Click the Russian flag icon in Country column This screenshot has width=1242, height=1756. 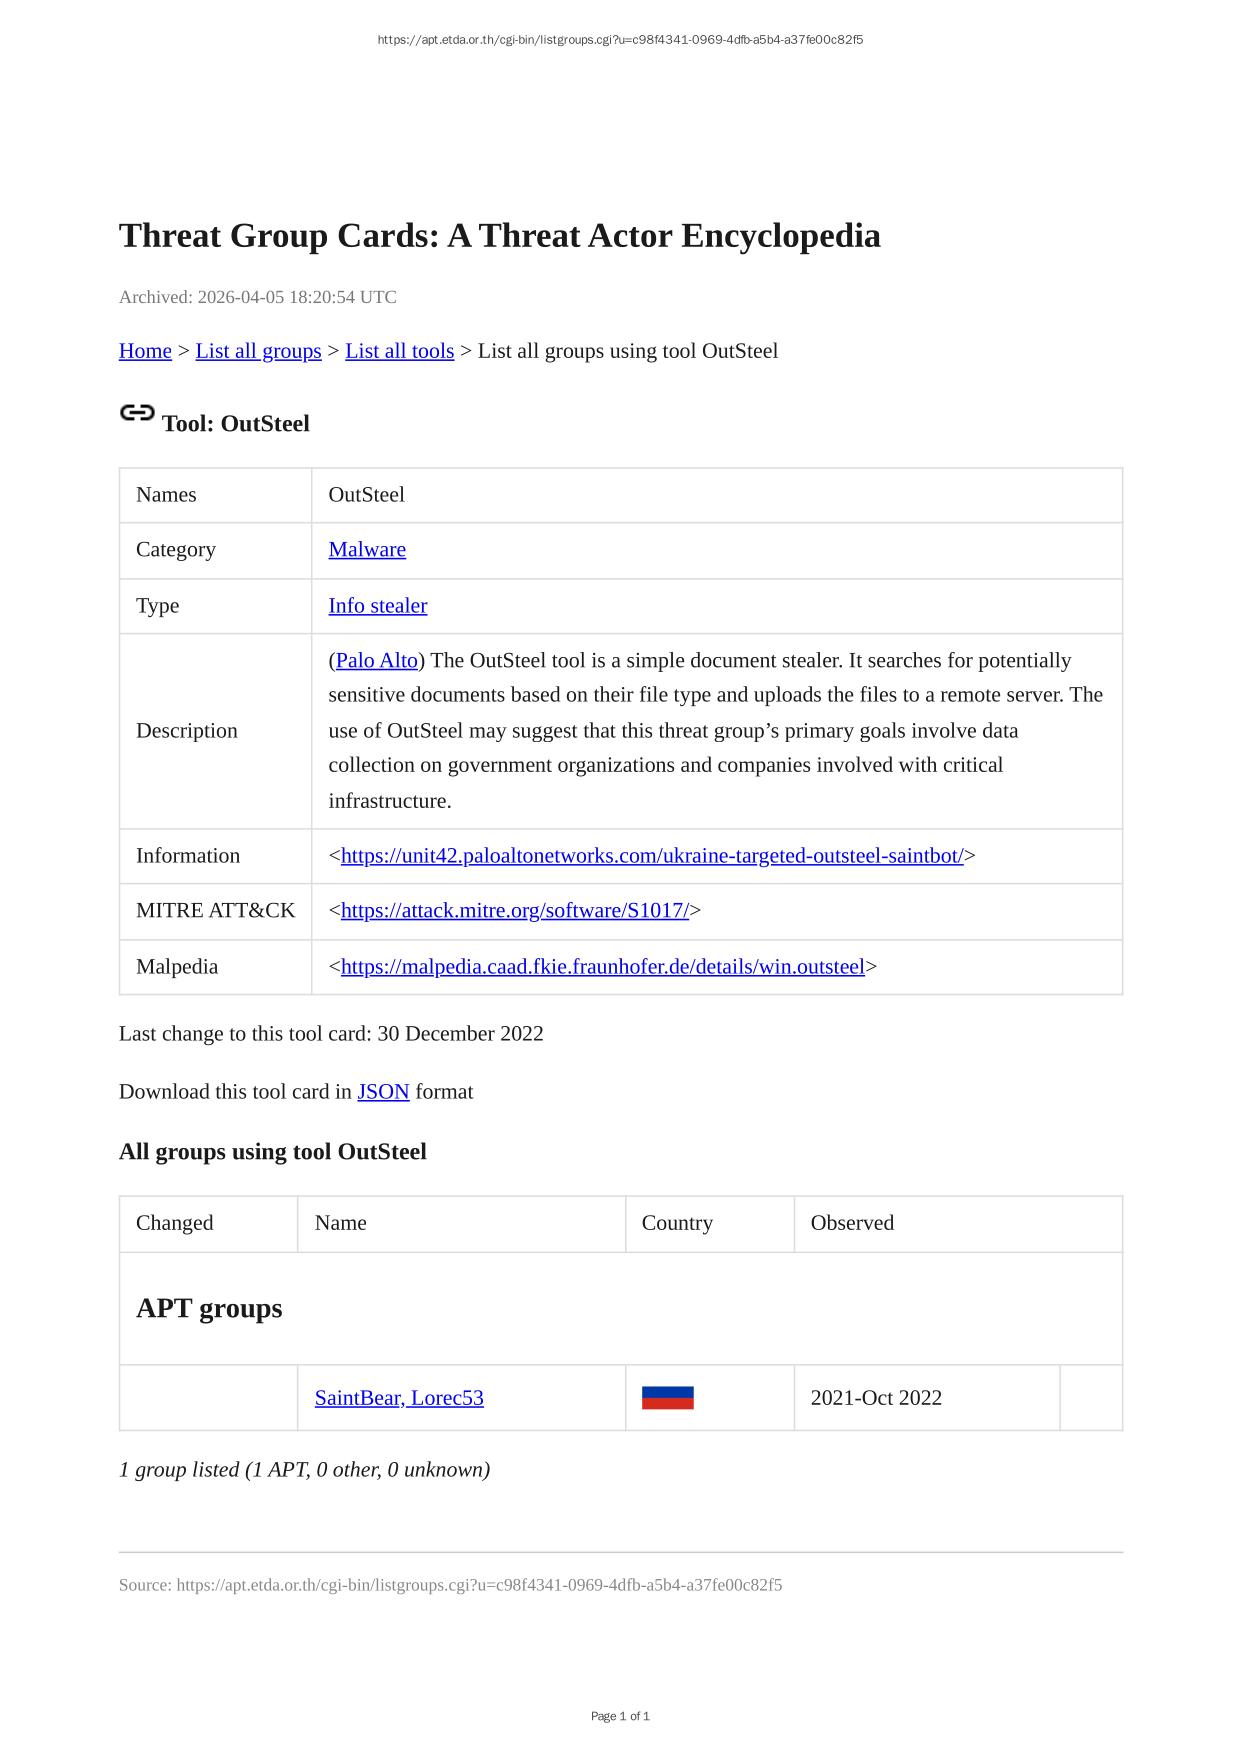click(667, 1398)
